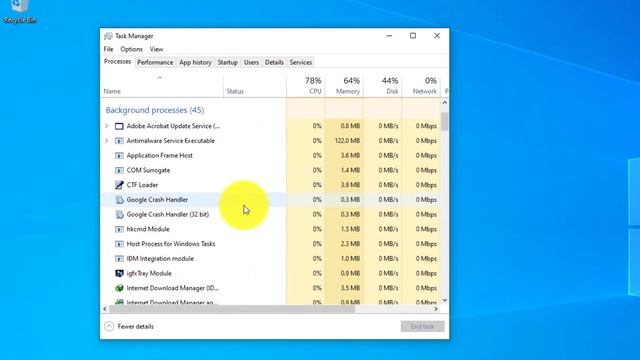Screen dimensions: 640x360
Task: Switch to the Details tab
Action: click(274, 62)
